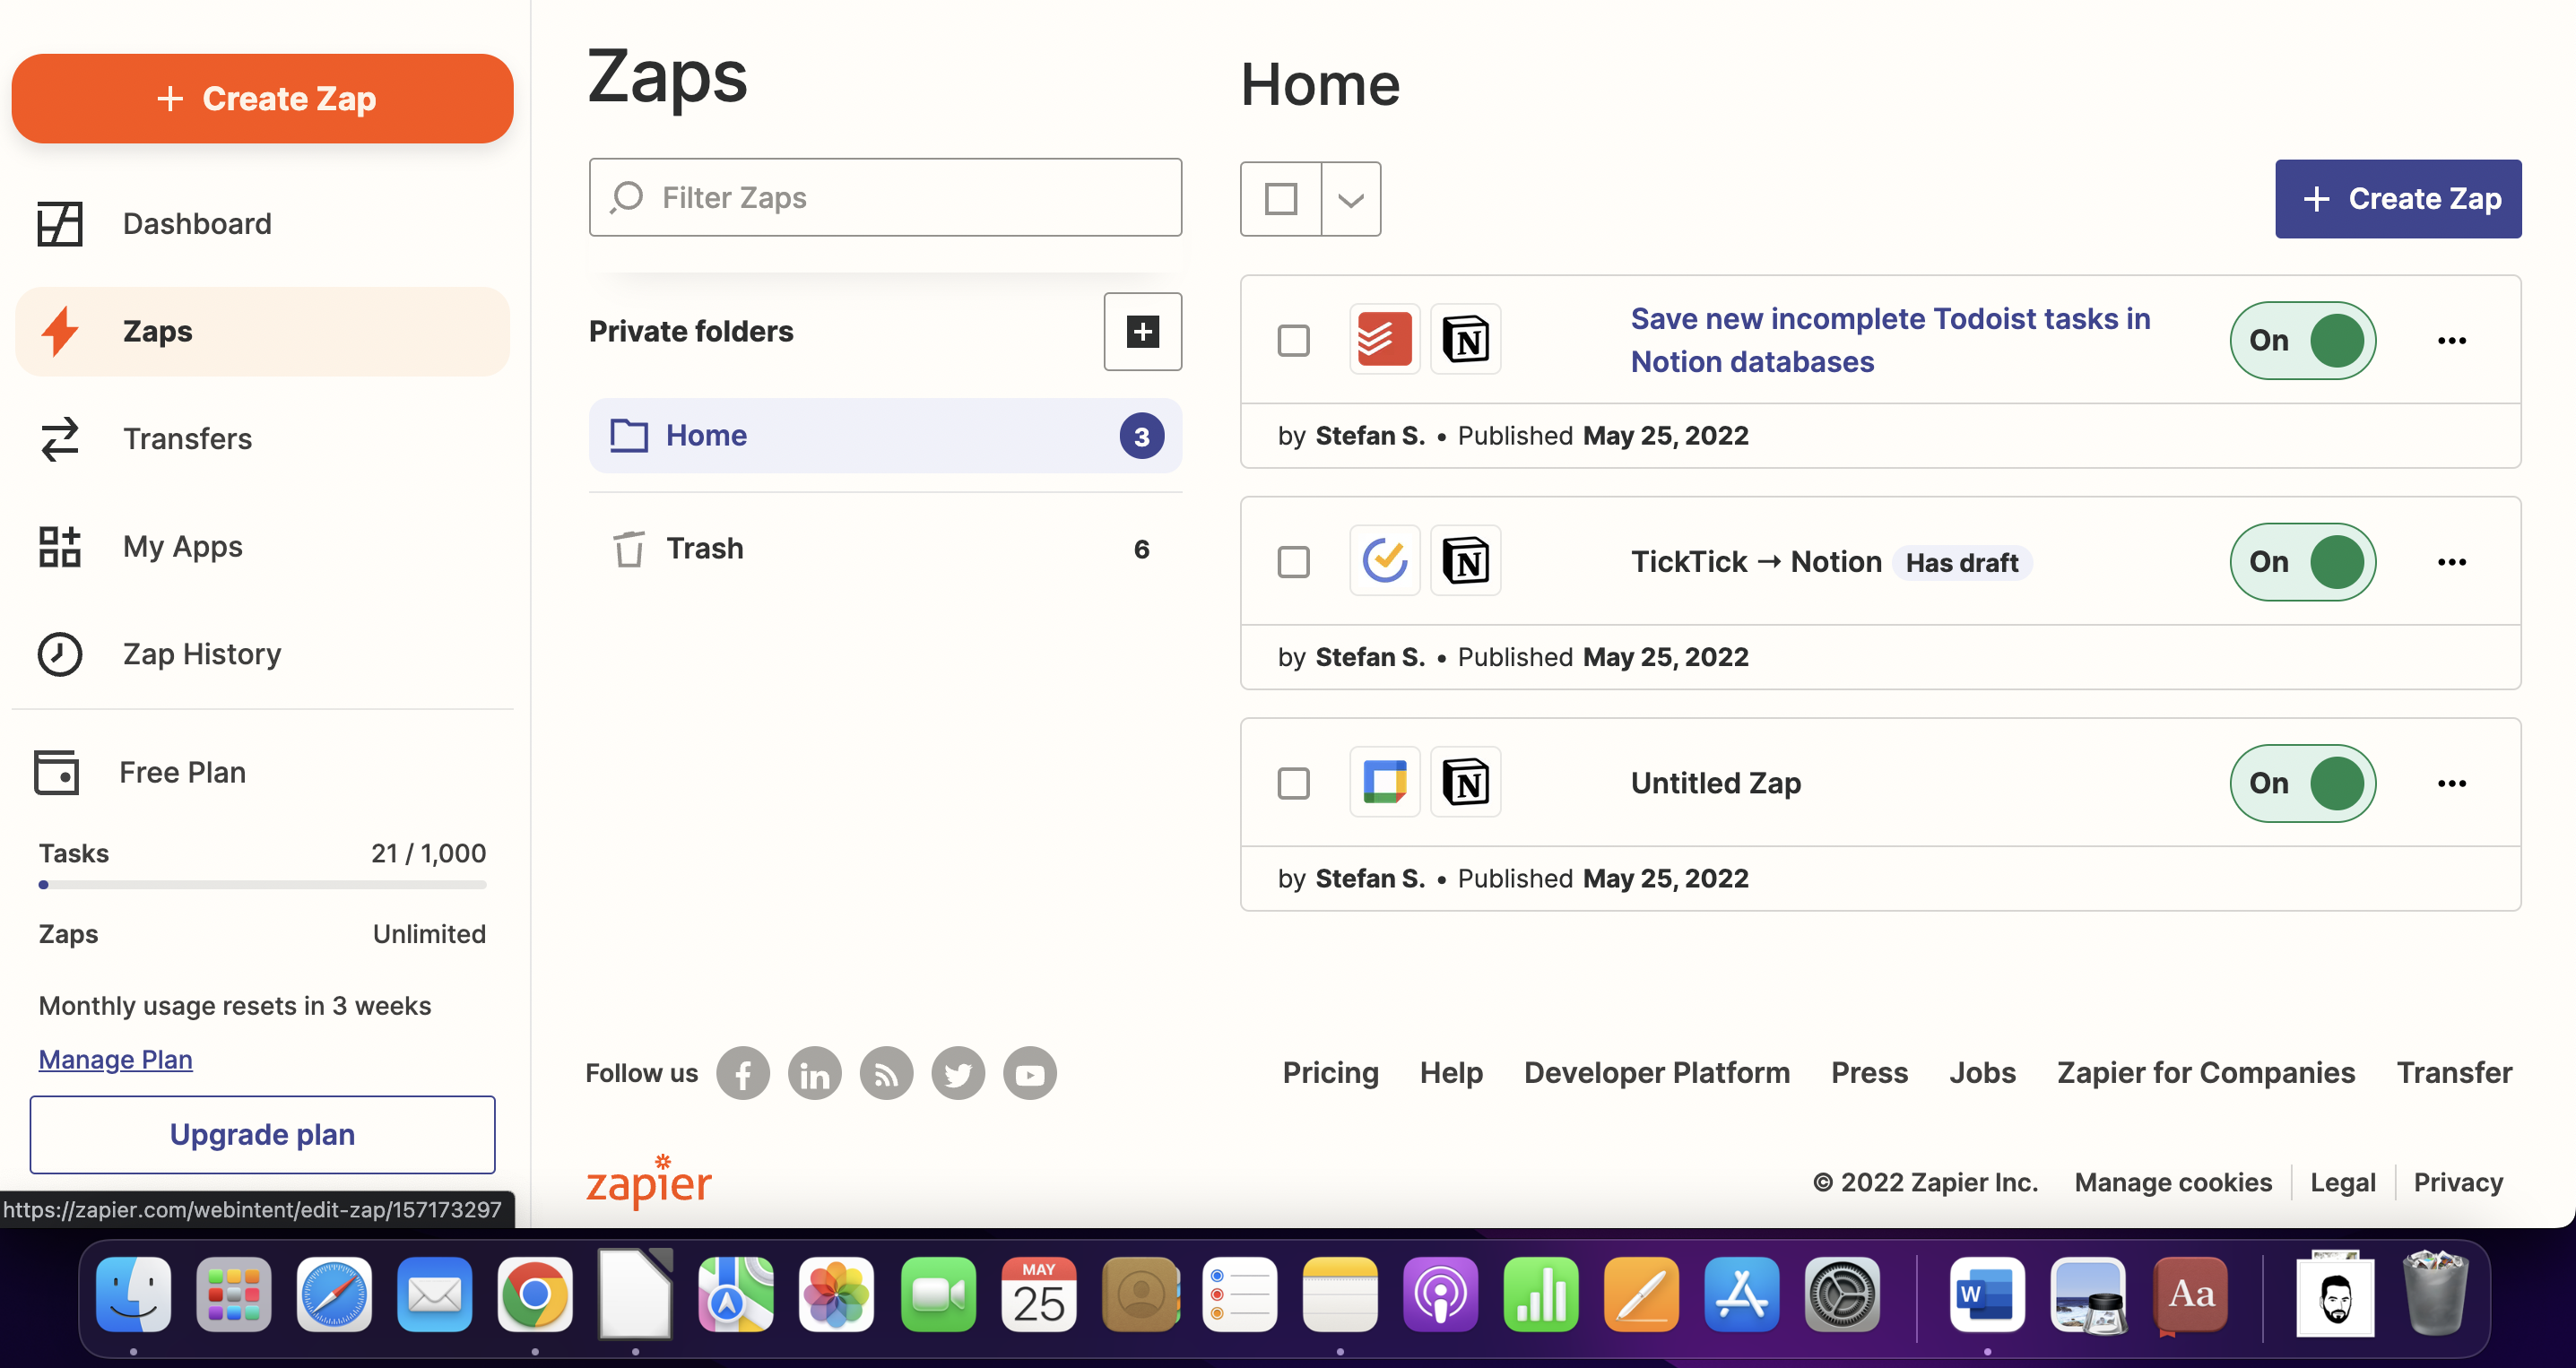Click the TickTick app icon
This screenshot has height=1368, width=2576.
tap(1384, 561)
